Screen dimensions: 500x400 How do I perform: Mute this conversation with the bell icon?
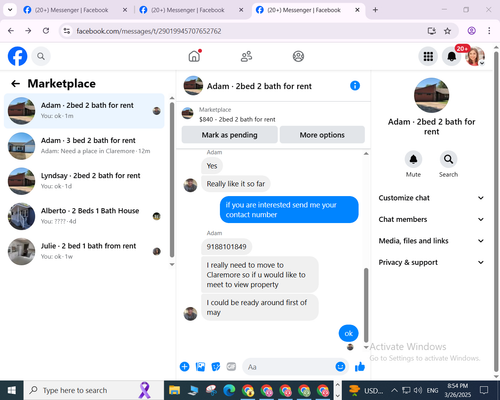click(x=413, y=159)
